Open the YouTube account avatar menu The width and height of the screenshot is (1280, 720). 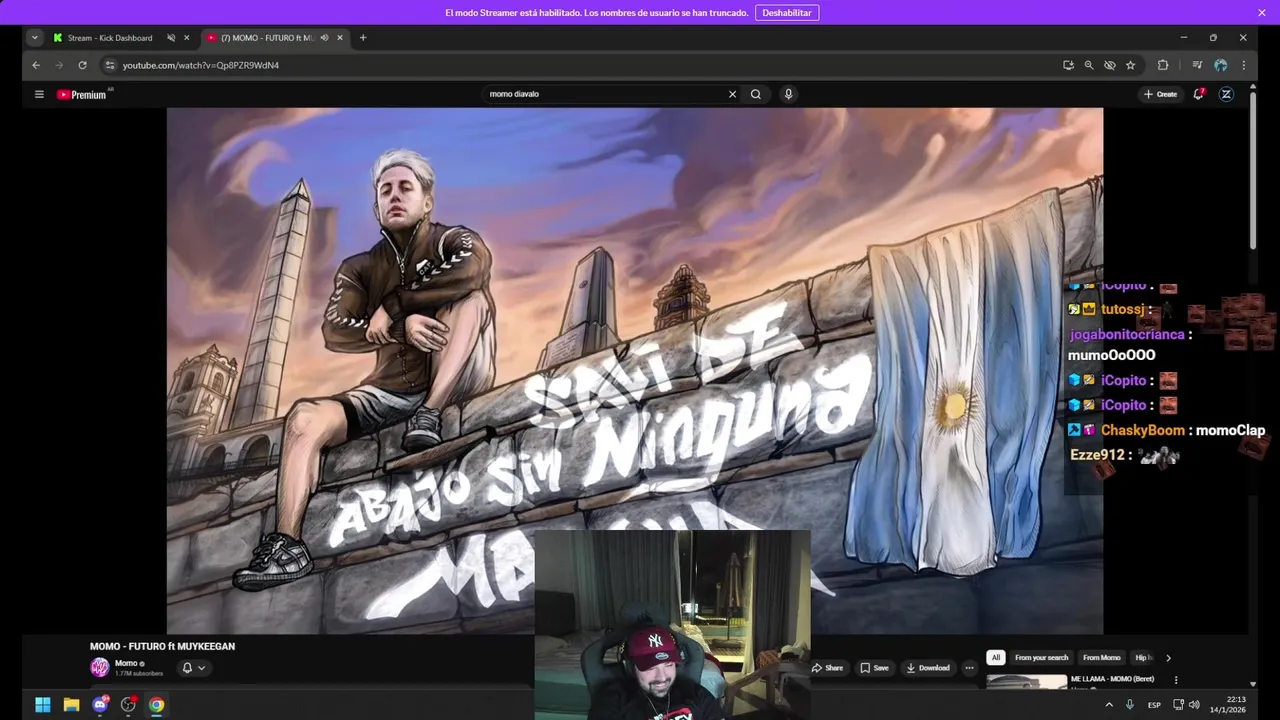pos(1226,94)
